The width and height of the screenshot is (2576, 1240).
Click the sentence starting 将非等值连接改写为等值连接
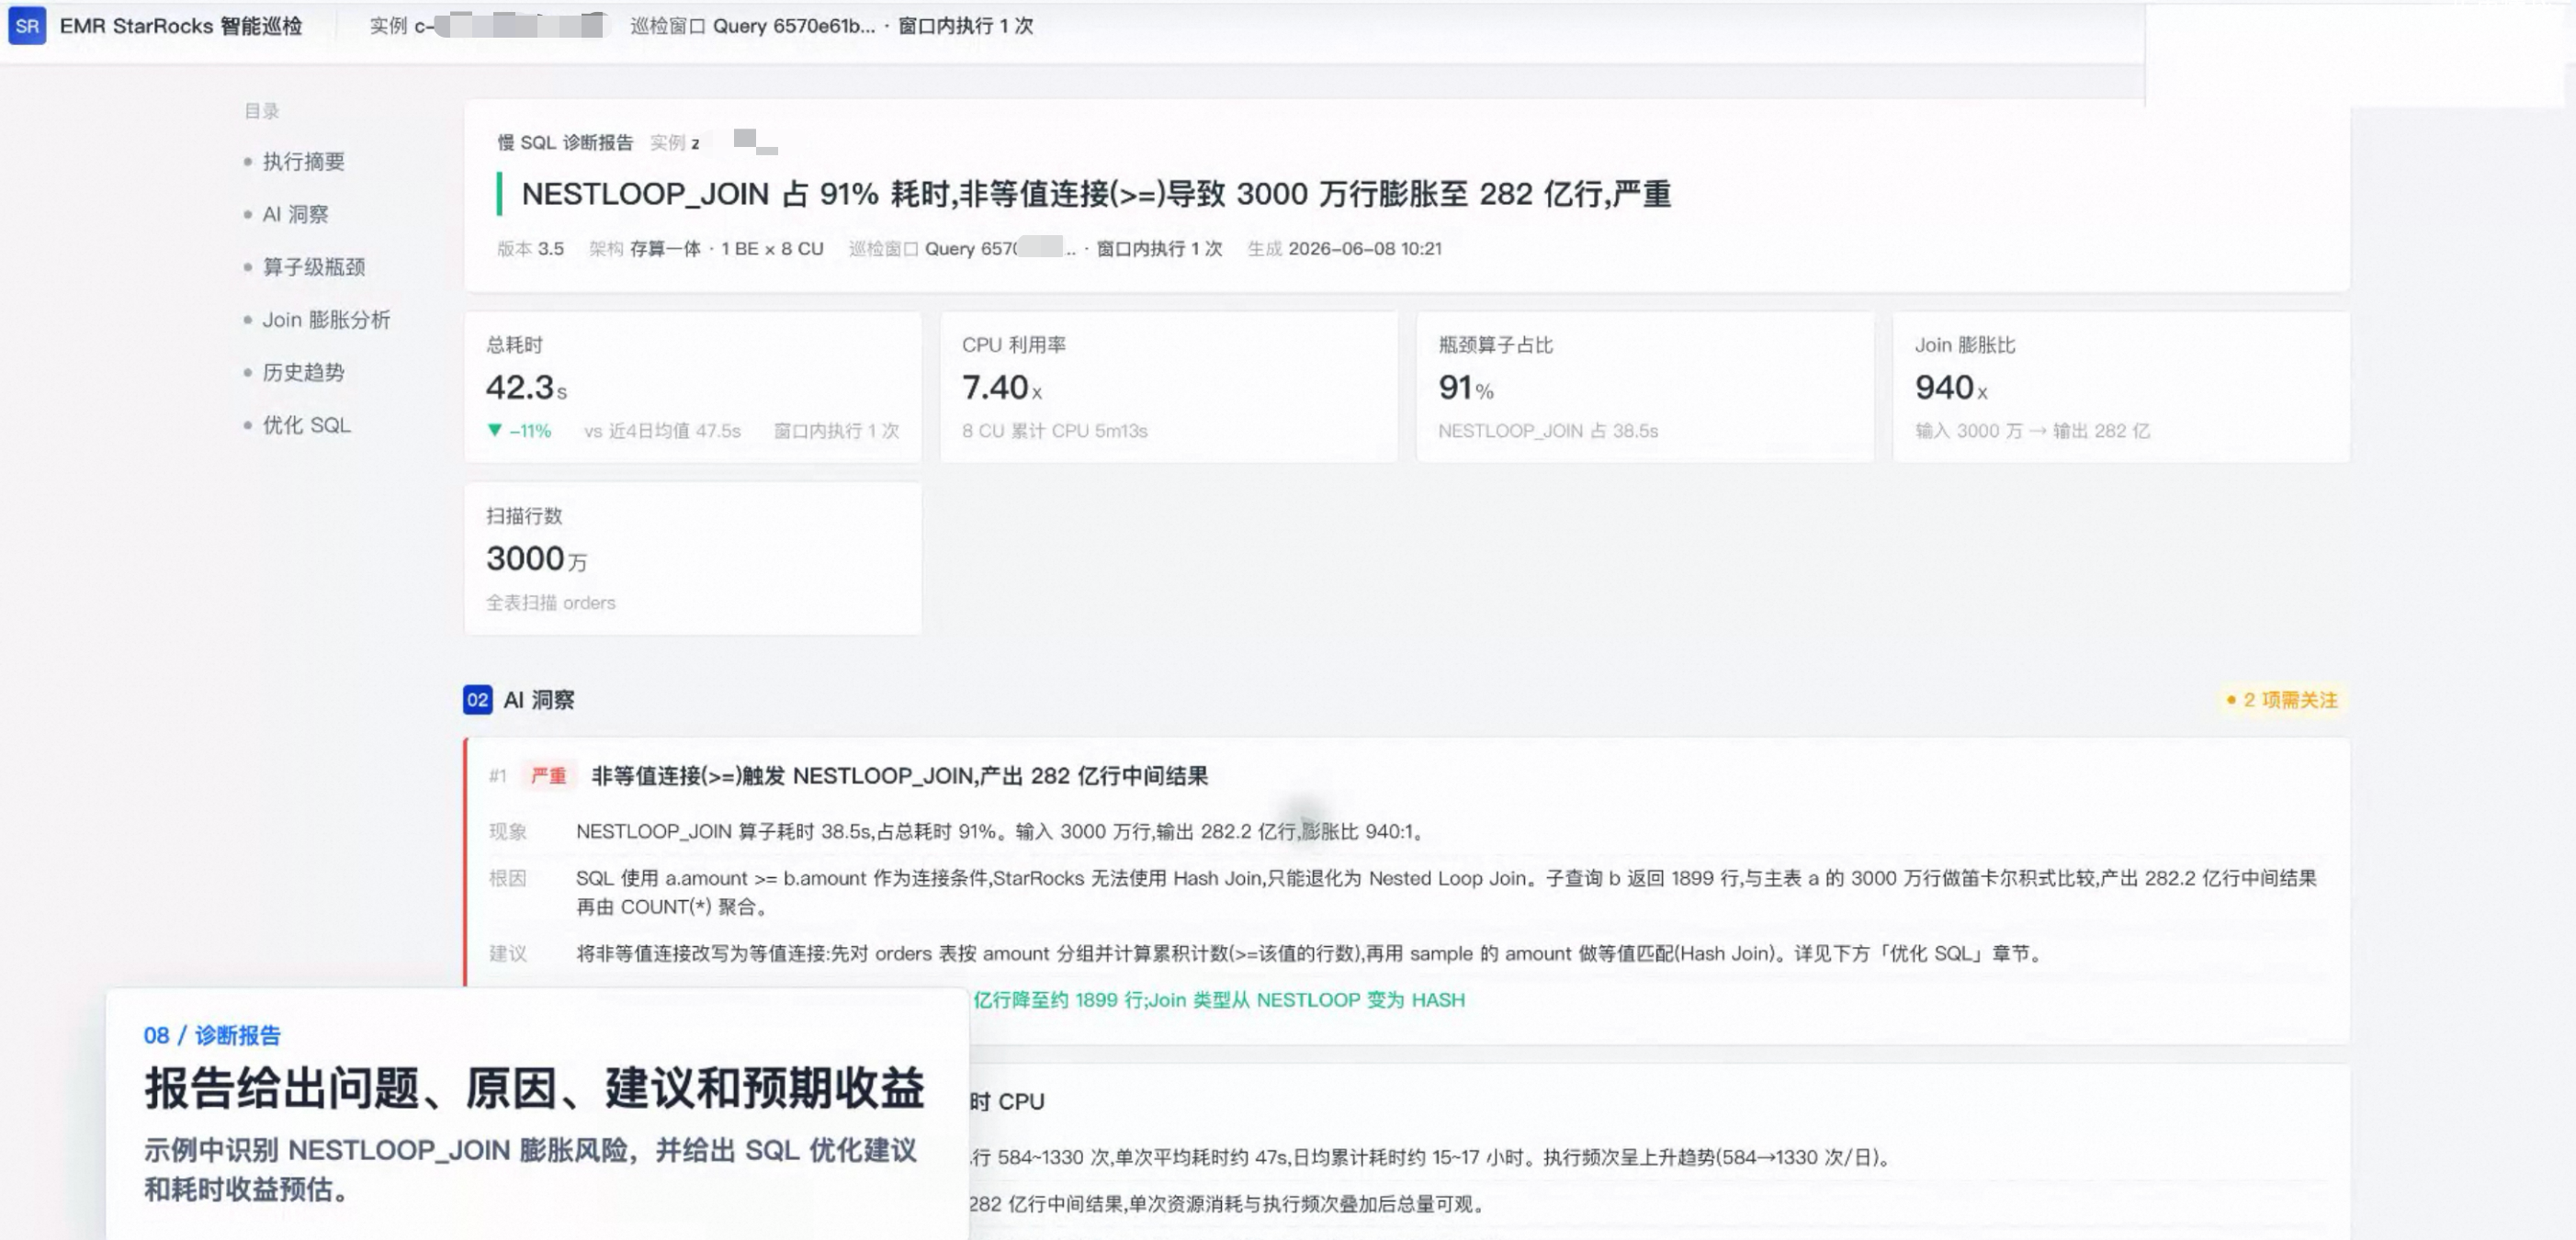pos(1309,953)
